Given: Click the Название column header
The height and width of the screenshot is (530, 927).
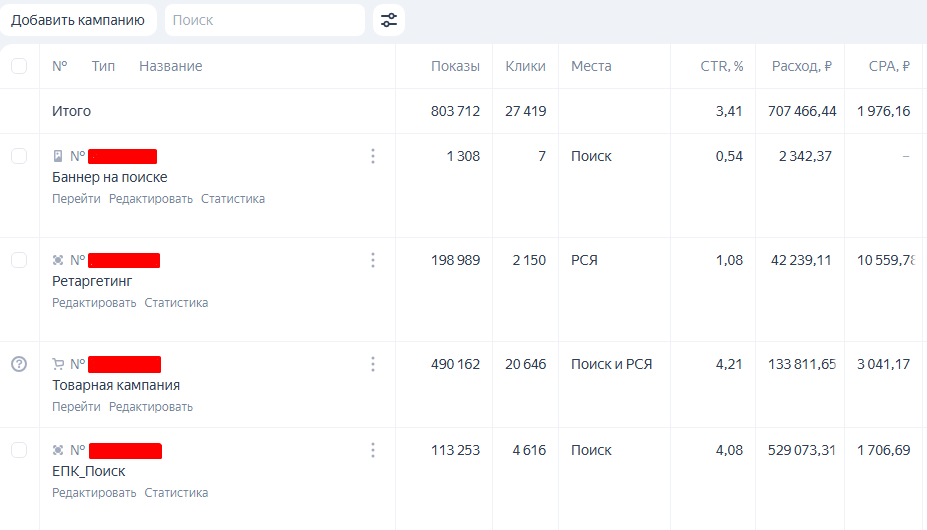Looking at the screenshot, I should pos(170,66).
